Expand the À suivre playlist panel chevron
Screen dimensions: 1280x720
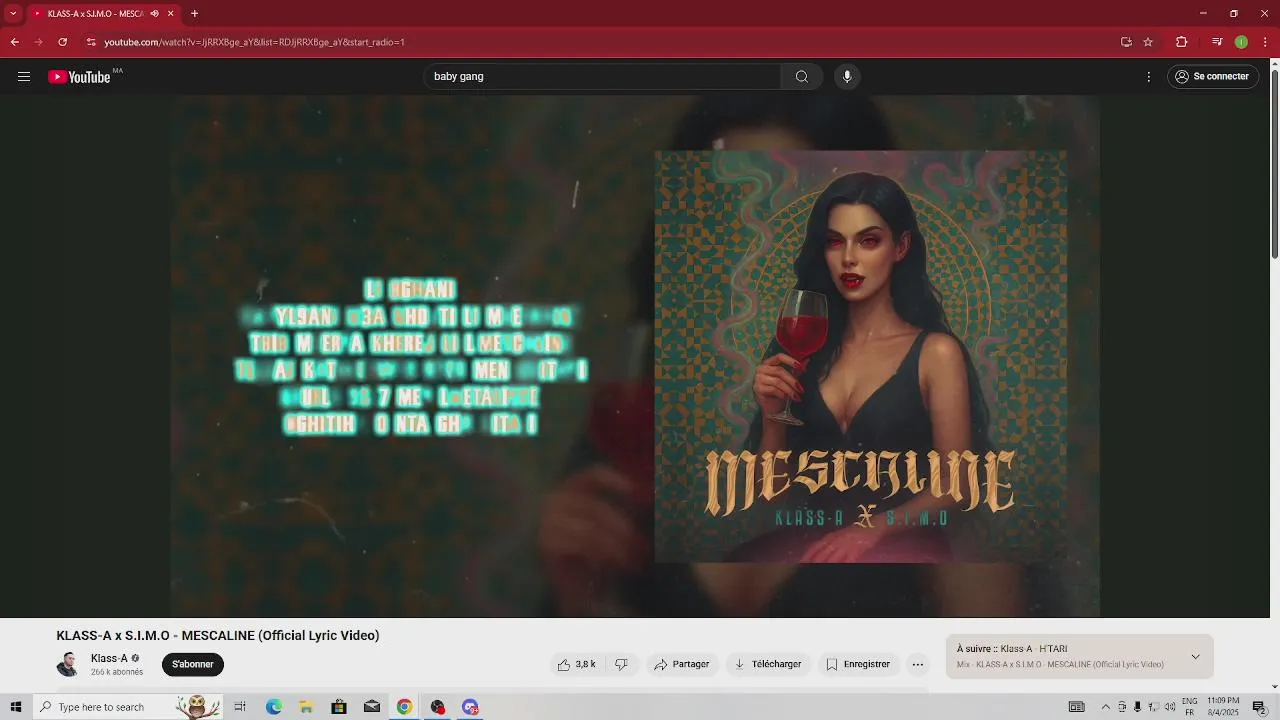[1195, 657]
